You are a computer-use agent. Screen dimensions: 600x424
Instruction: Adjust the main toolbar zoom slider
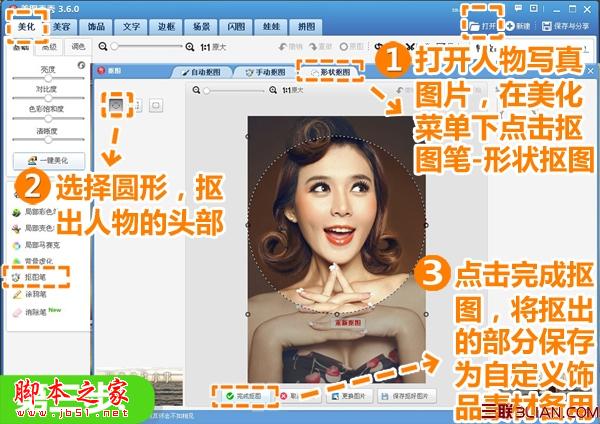click(147, 46)
